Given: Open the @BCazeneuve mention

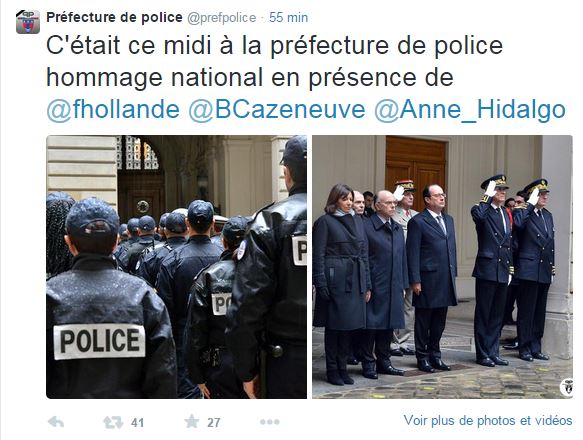Looking at the screenshot, I should [x=277, y=110].
